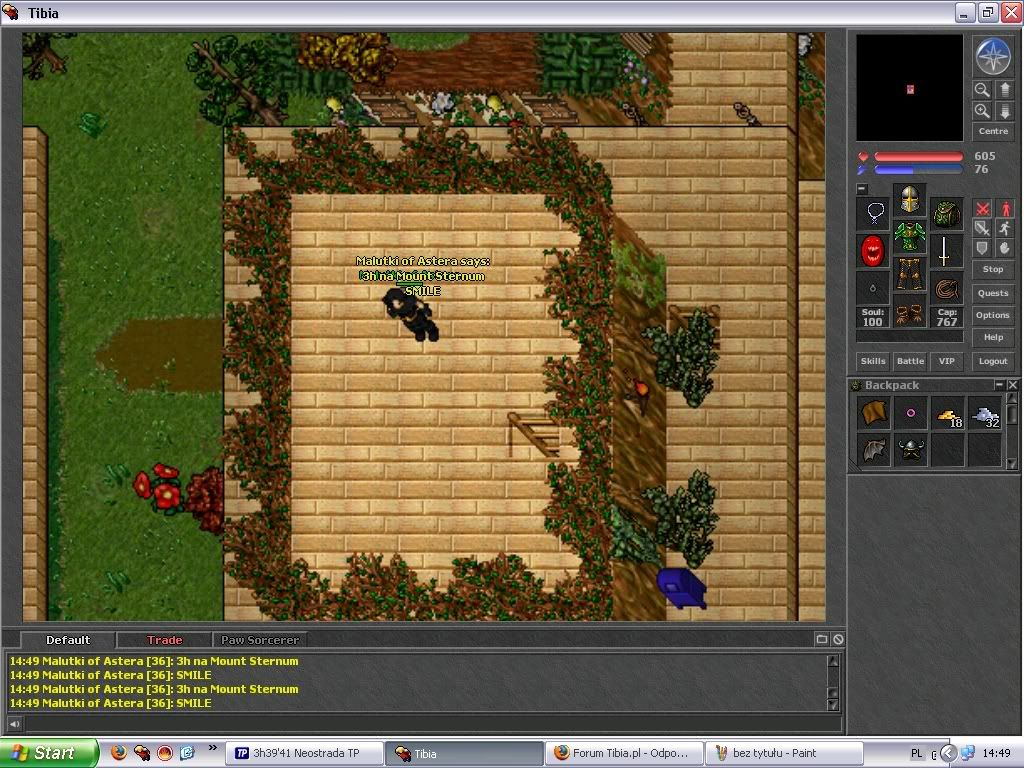Toggle the Battle list window
1024x768 pixels.
pyautogui.click(x=910, y=361)
